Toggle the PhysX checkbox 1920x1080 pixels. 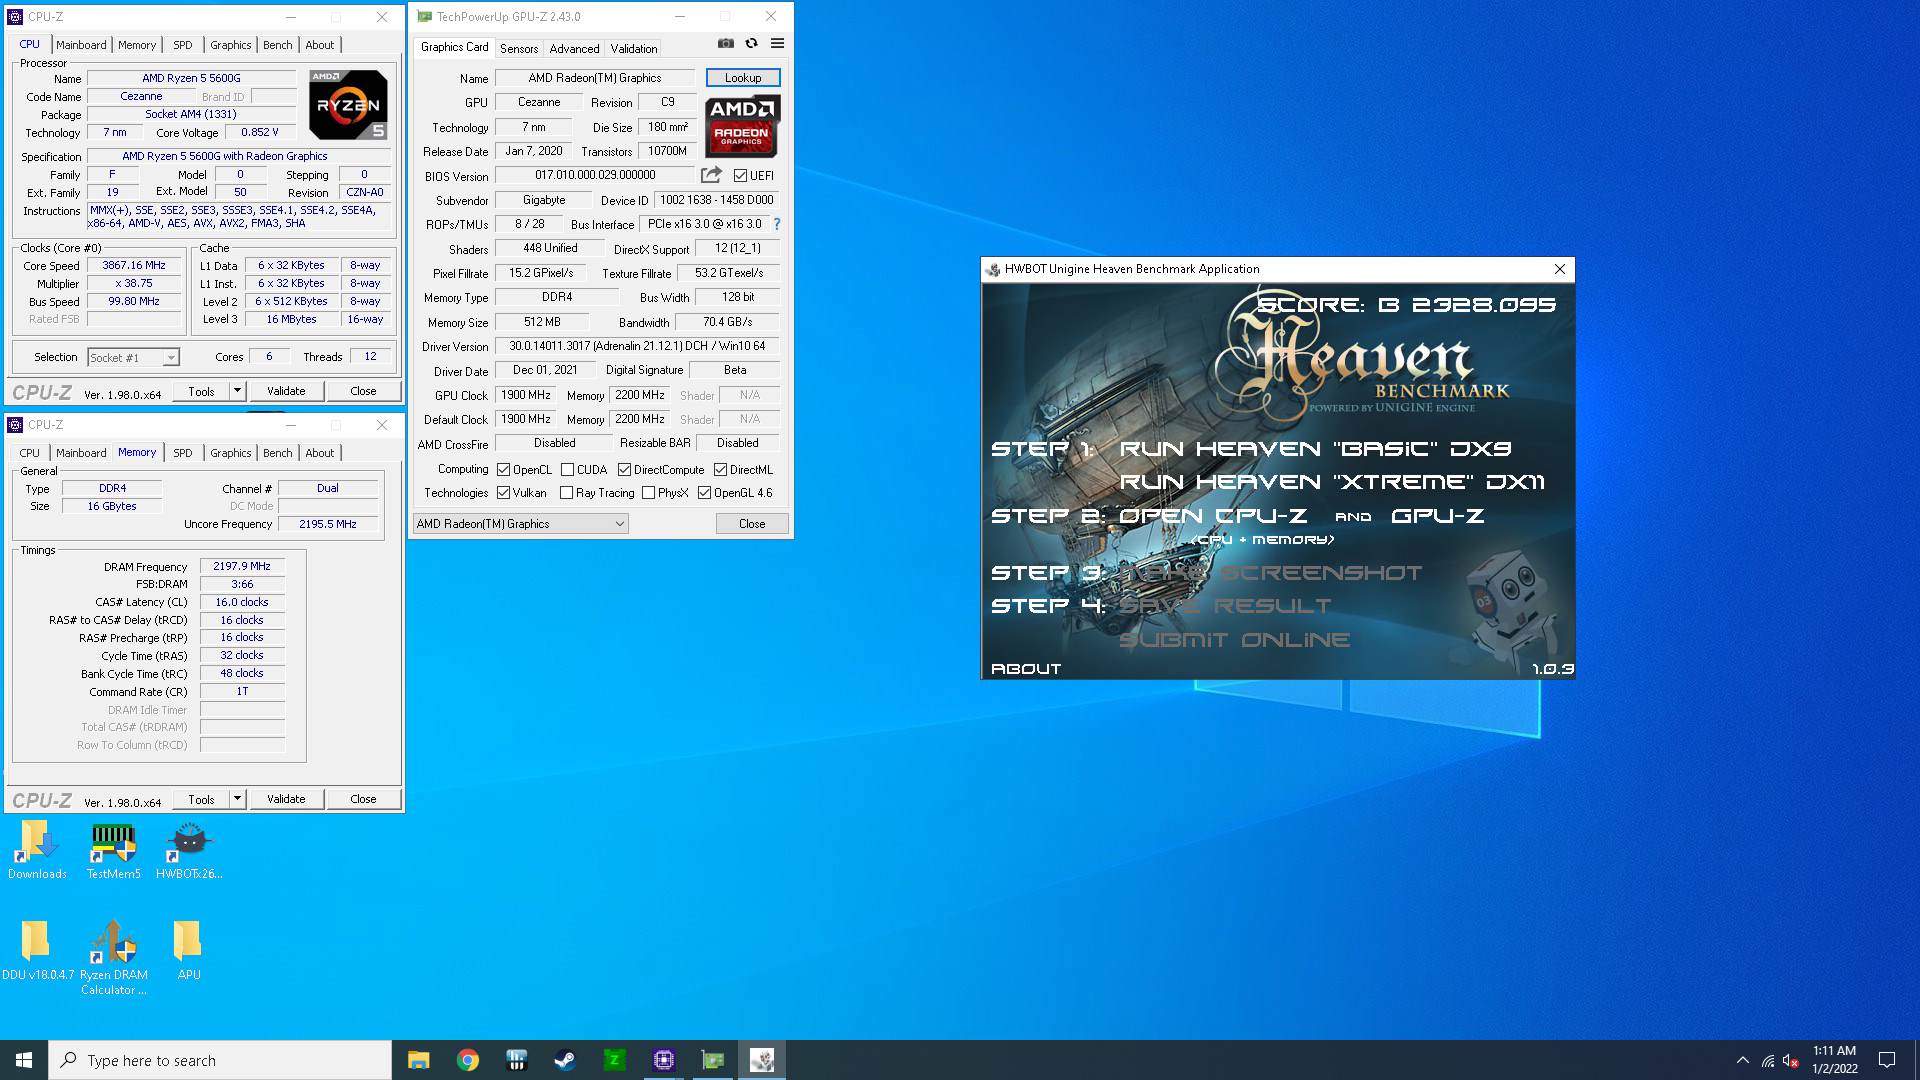tap(649, 493)
